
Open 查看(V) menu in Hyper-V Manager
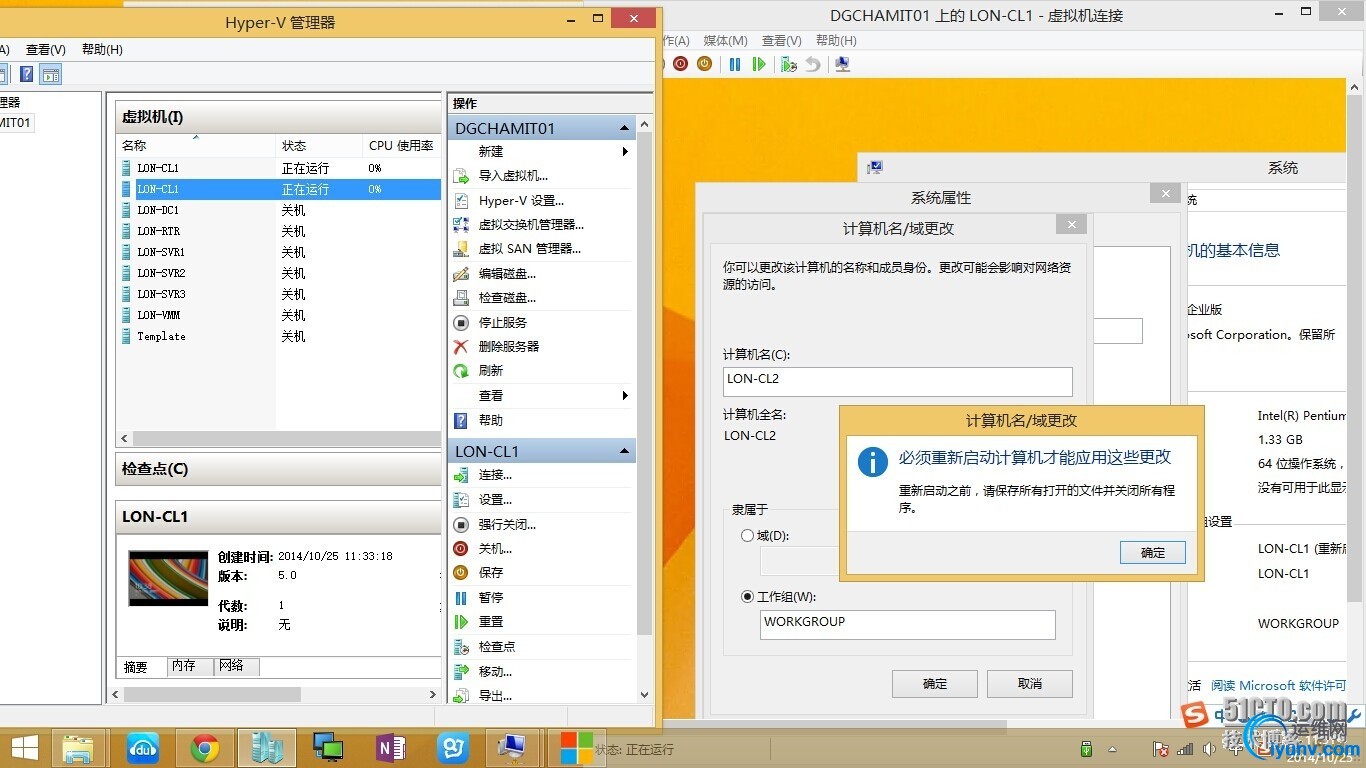tap(46, 49)
